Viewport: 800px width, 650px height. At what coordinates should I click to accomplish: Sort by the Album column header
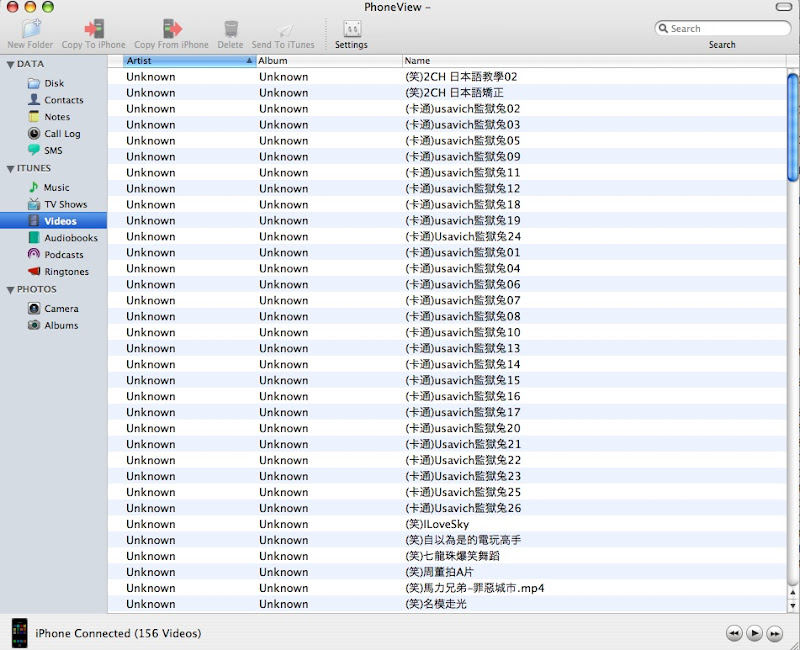point(329,61)
